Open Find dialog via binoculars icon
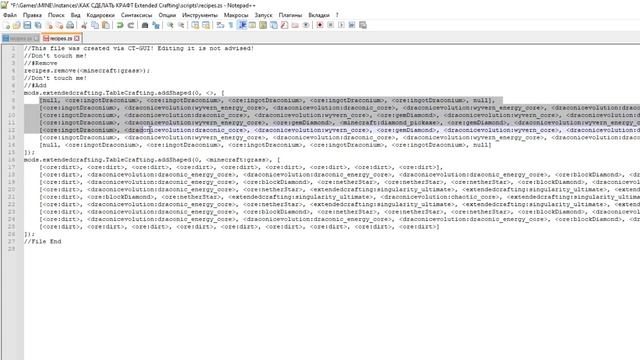Viewport: 640px width, 360px height. 144,25
